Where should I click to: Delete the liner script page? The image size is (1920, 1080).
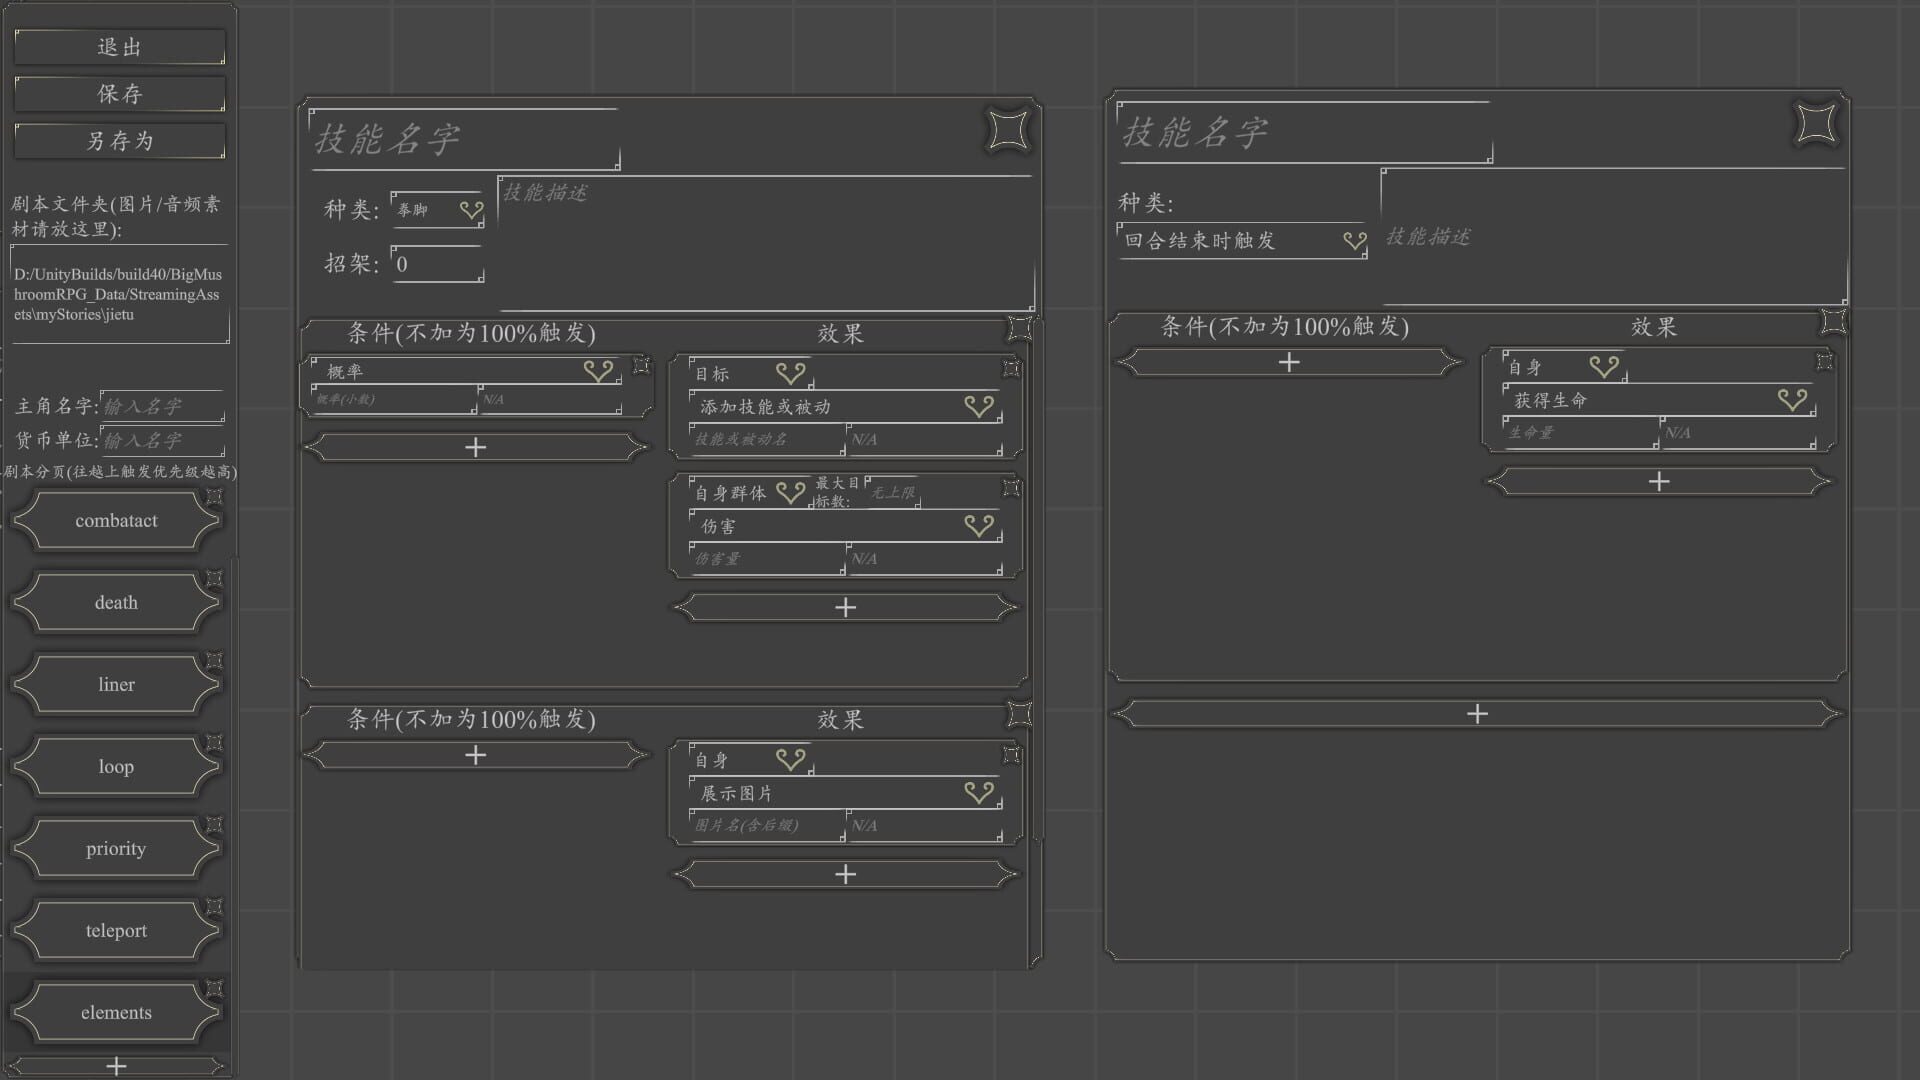coord(214,660)
